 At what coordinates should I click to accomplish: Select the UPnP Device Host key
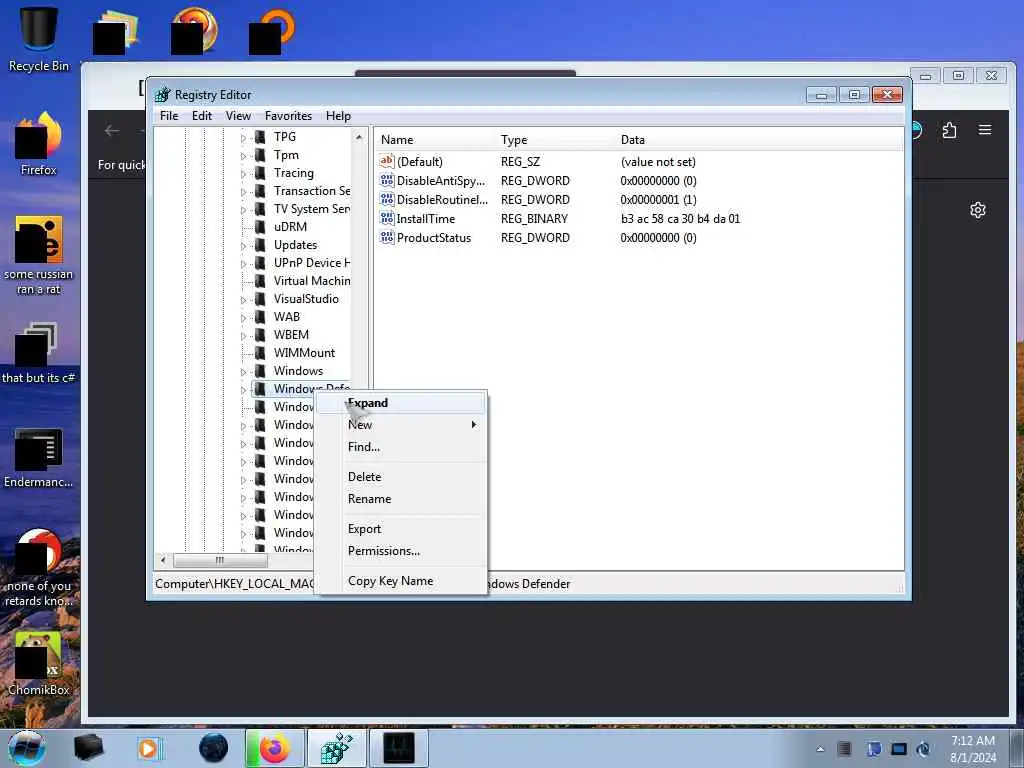312,263
